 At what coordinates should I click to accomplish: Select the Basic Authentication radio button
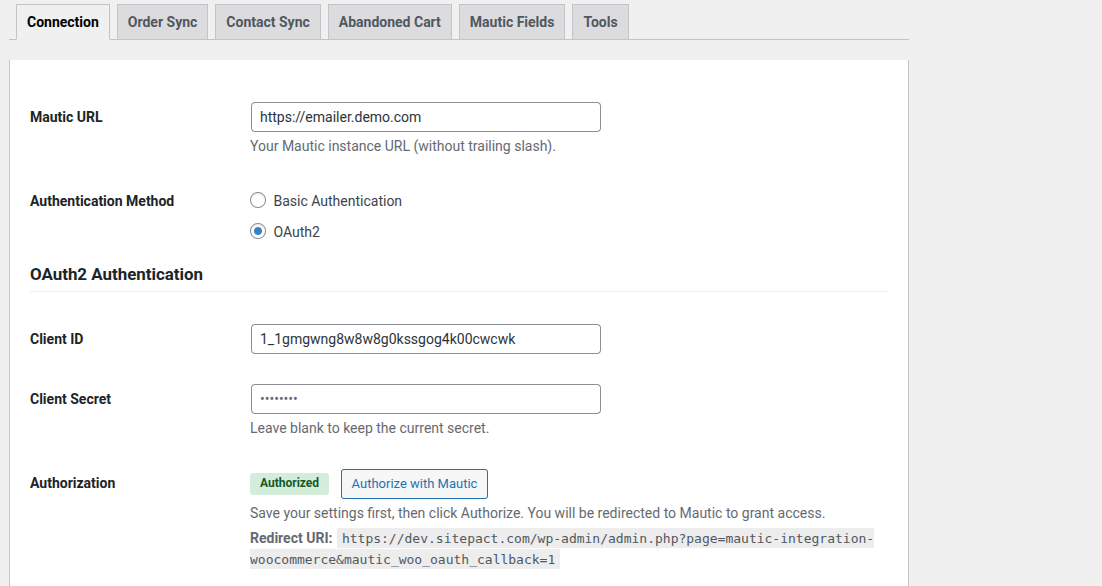click(x=258, y=201)
